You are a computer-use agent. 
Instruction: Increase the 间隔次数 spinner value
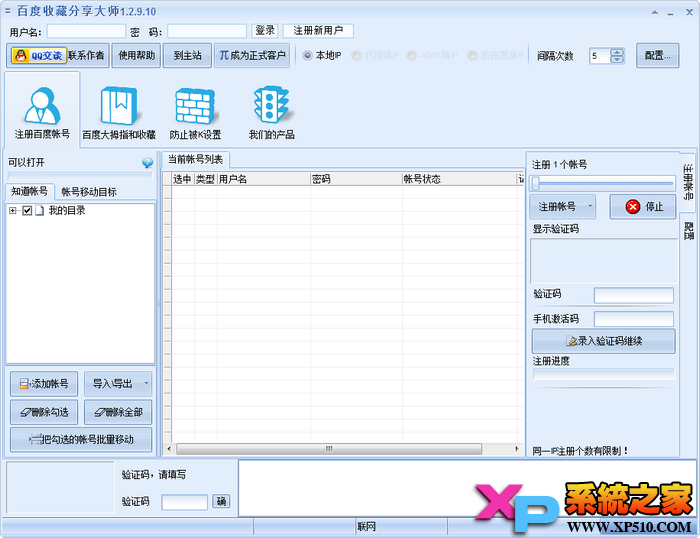[x=617, y=52]
